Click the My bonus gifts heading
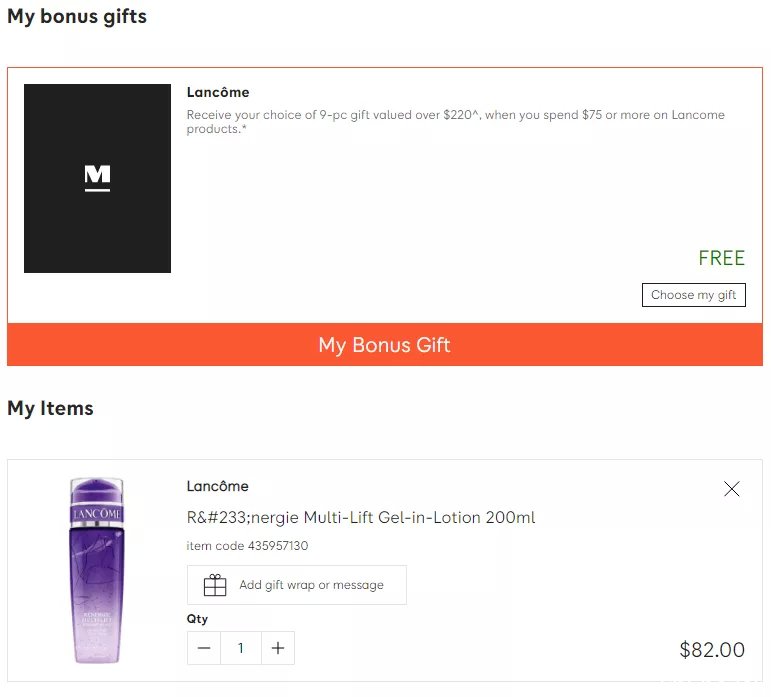The height and width of the screenshot is (697, 771). pos(77,17)
